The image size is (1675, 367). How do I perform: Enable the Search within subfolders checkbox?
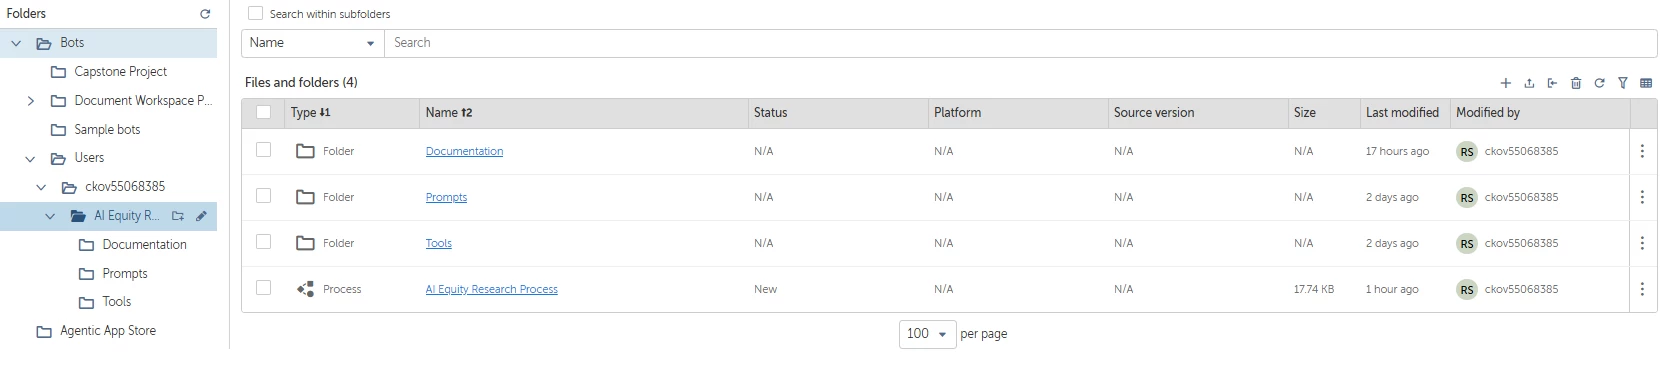256,13
